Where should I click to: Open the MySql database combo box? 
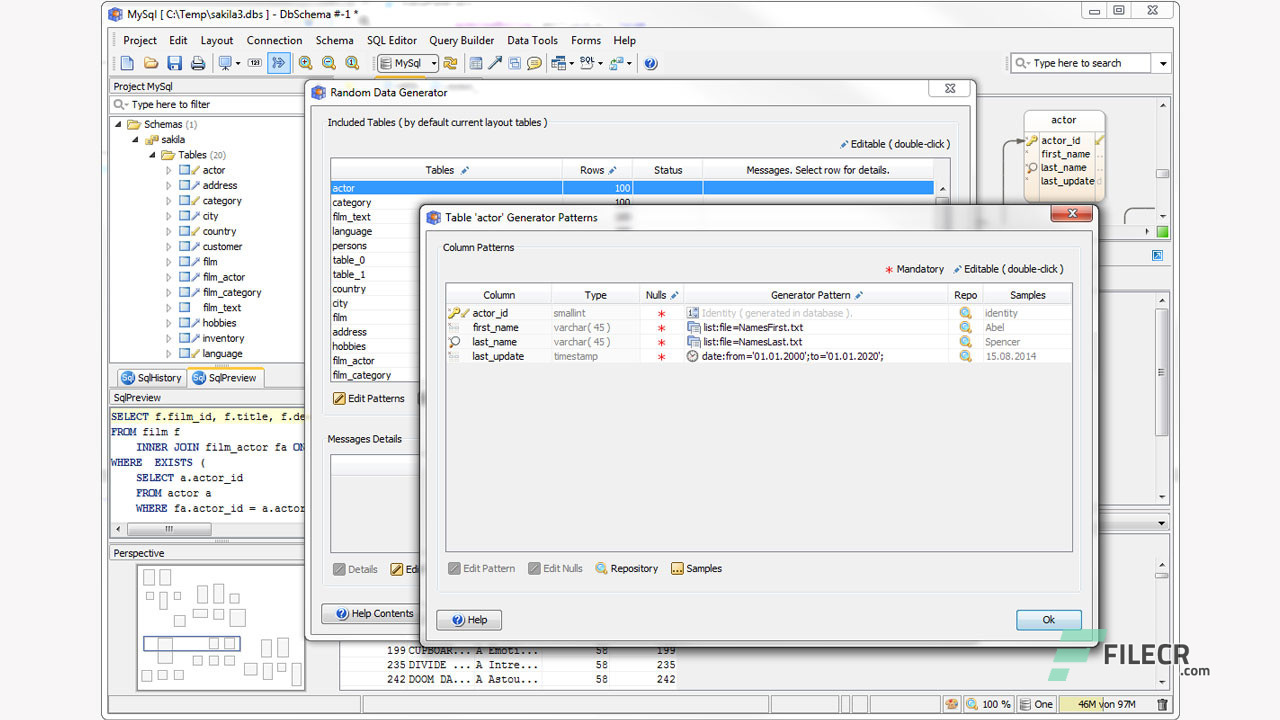click(408, 63)
